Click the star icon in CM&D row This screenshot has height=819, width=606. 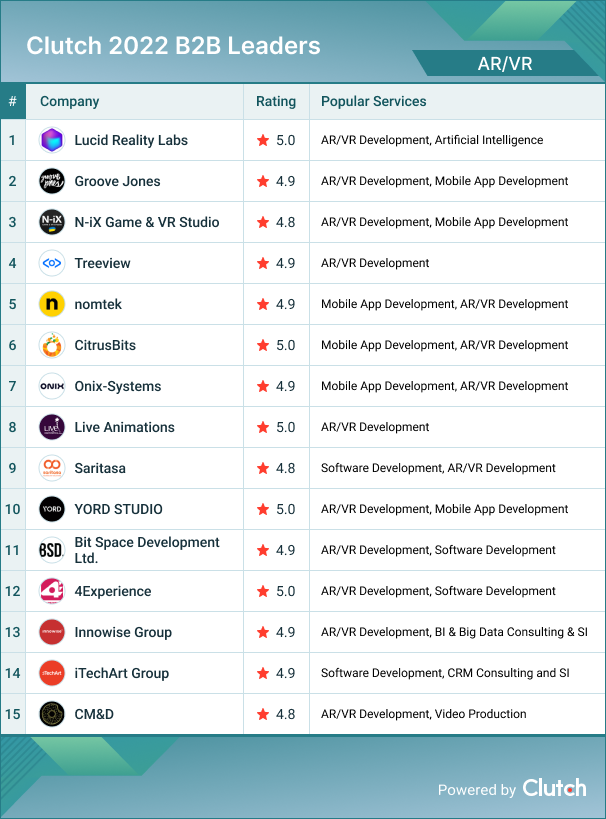(263, 714)
